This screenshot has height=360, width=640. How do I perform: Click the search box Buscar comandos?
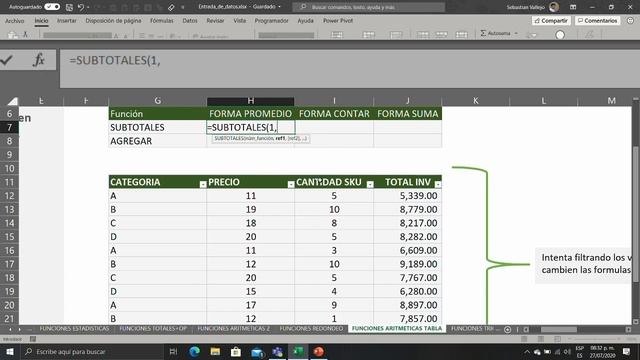pyautogui.click(x=369, y=7)
